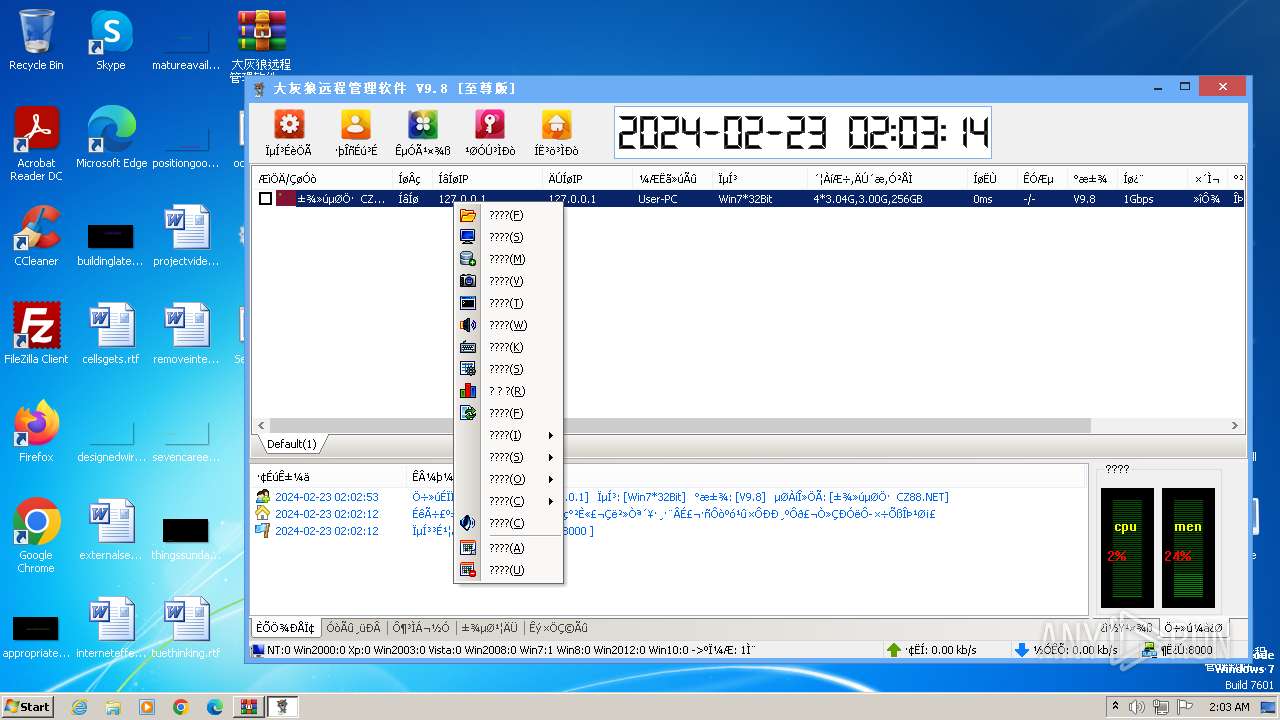Select the green refresh arrows (F) menu entry

tap(508, 413)
